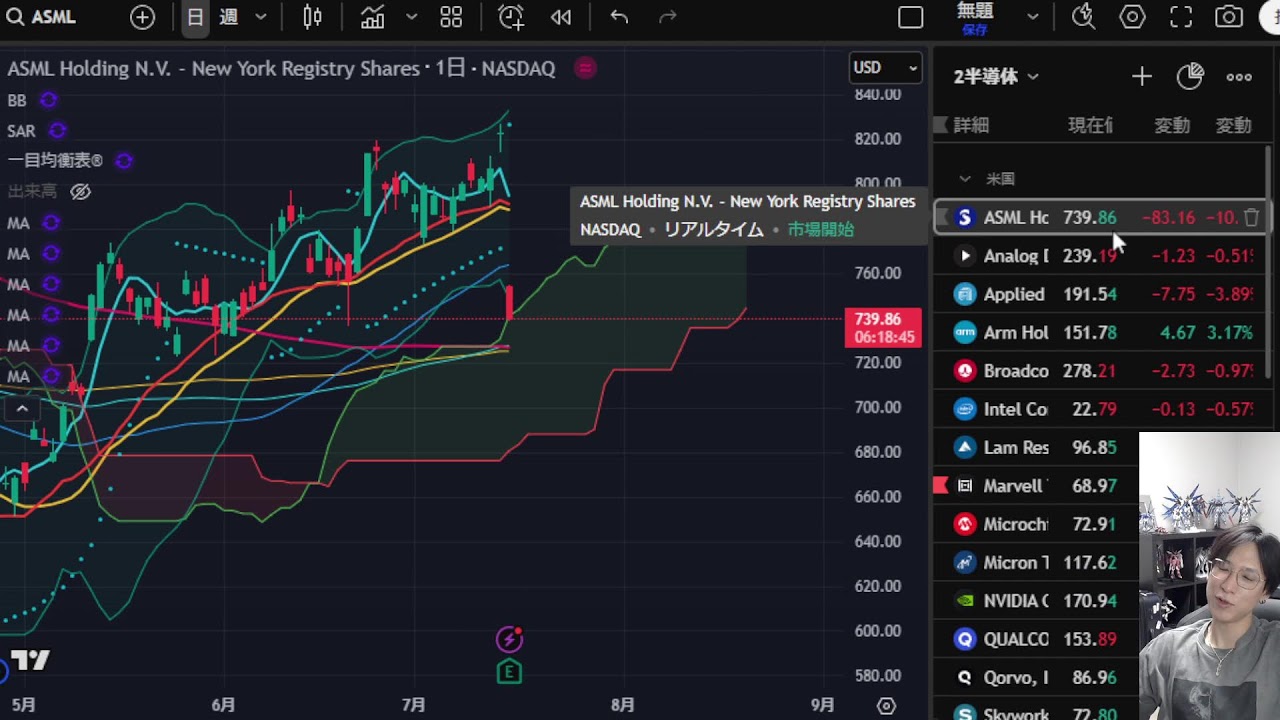Open the earnings E marker on timeline

[x=509, y=672]
